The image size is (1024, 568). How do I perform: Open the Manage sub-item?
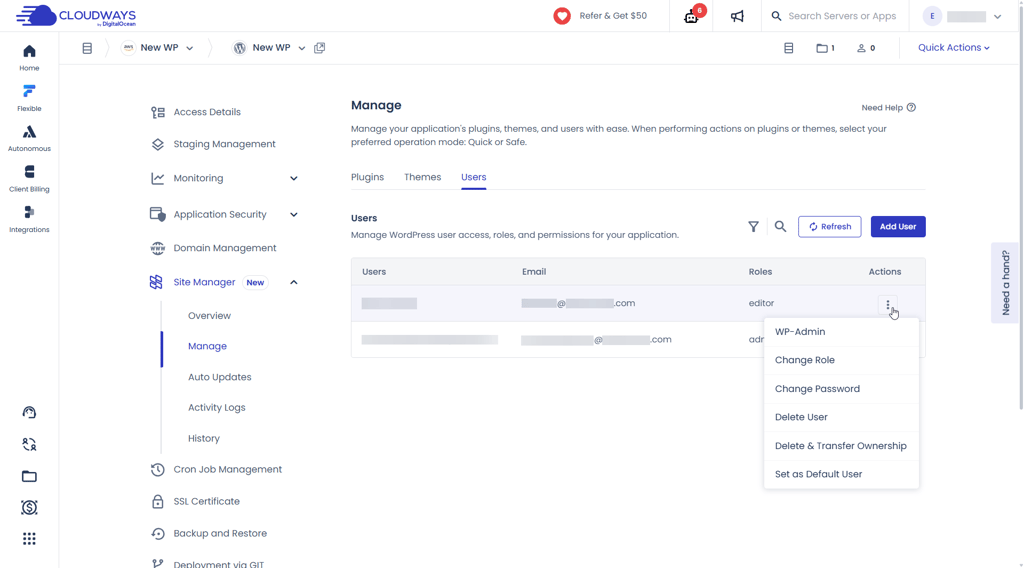[207, 346]
